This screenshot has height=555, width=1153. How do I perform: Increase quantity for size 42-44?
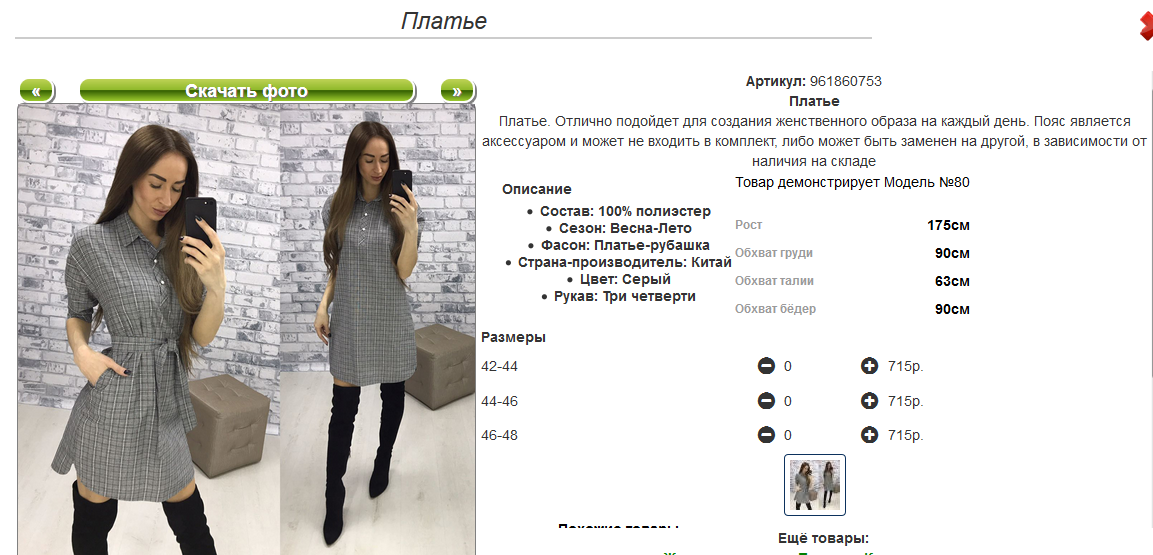coord(869,365)
